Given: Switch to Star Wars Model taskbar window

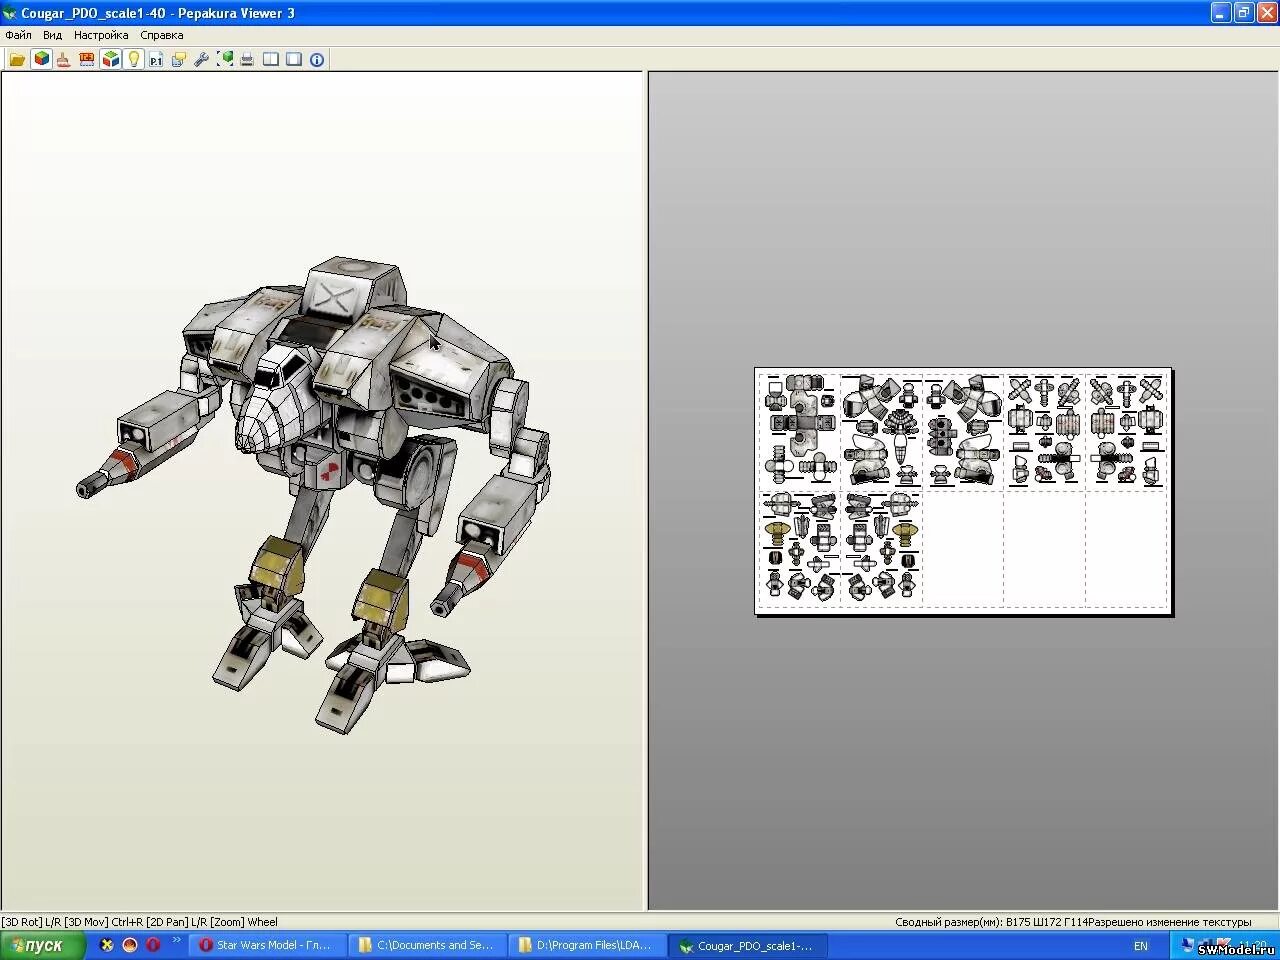Looking at the screenshot, I should [x=270, y=945].
